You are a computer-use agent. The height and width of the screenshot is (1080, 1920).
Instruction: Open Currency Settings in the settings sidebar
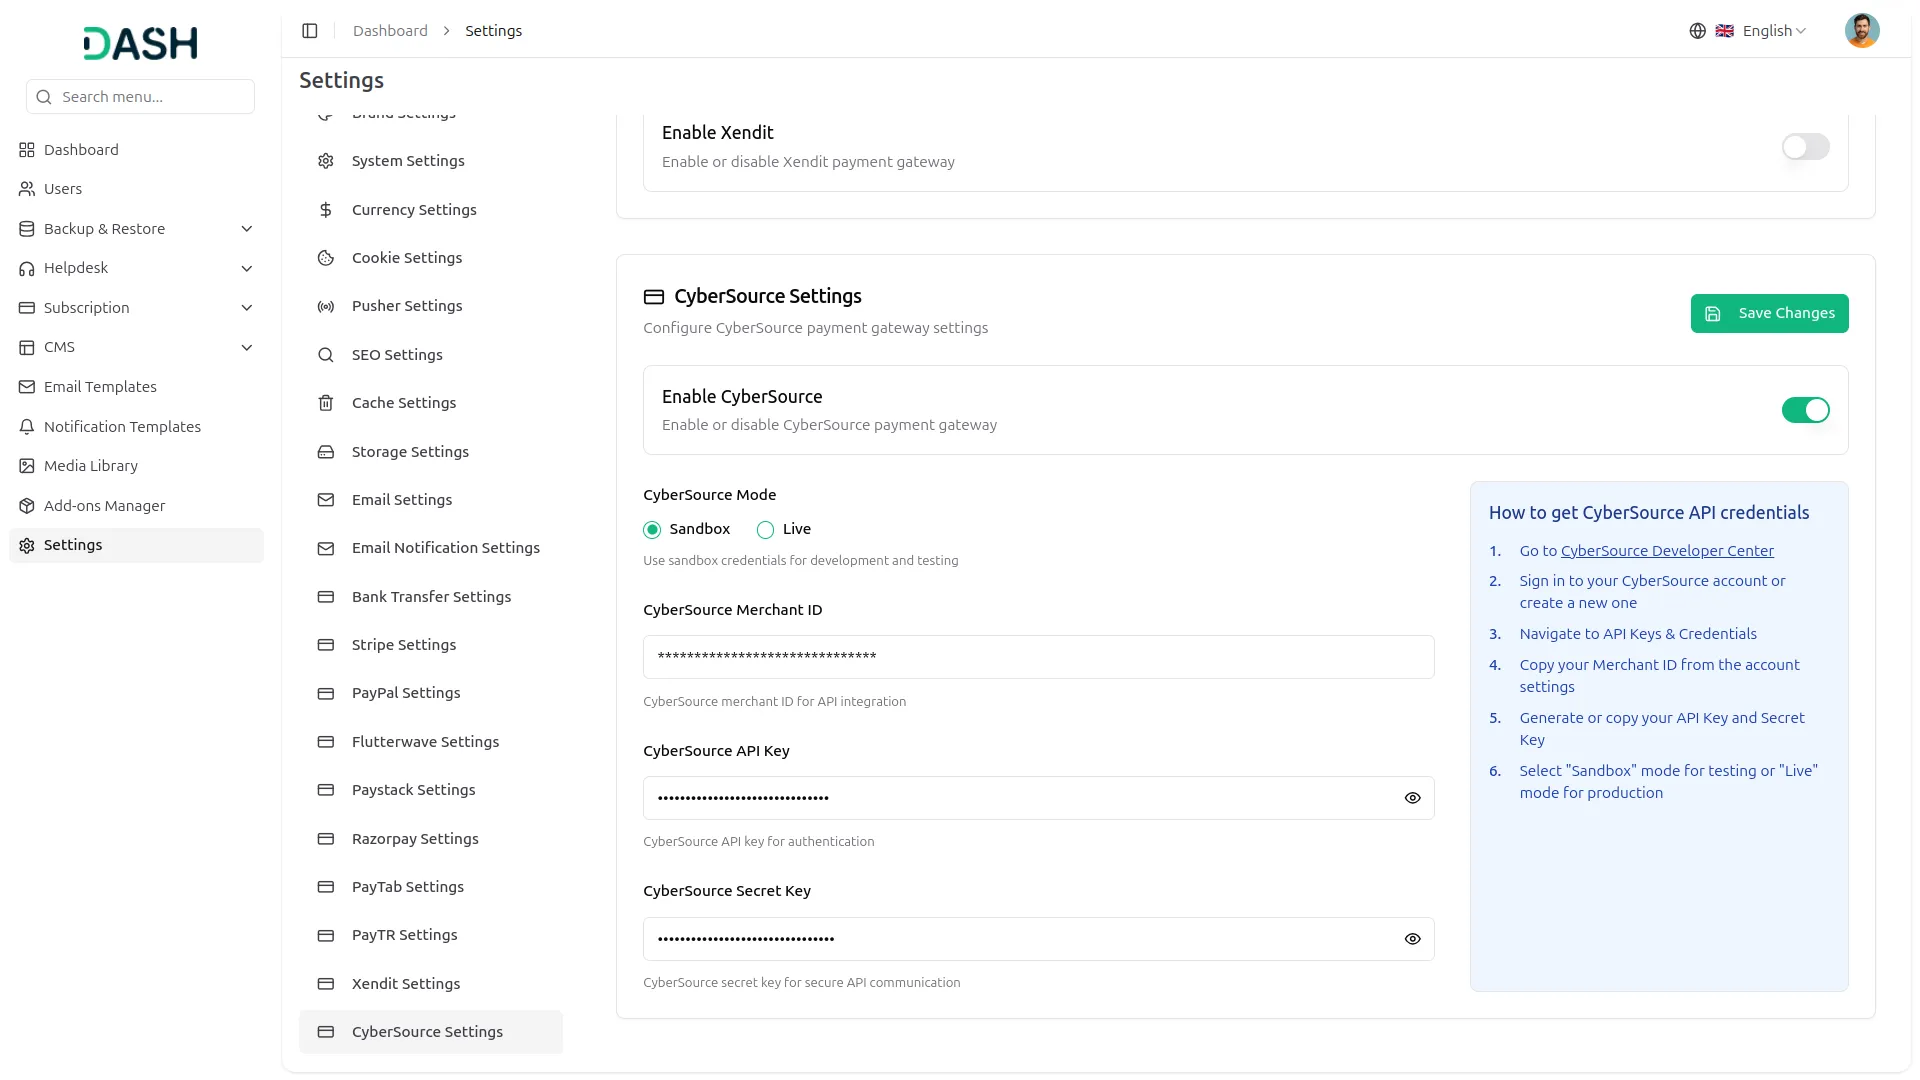413,209
